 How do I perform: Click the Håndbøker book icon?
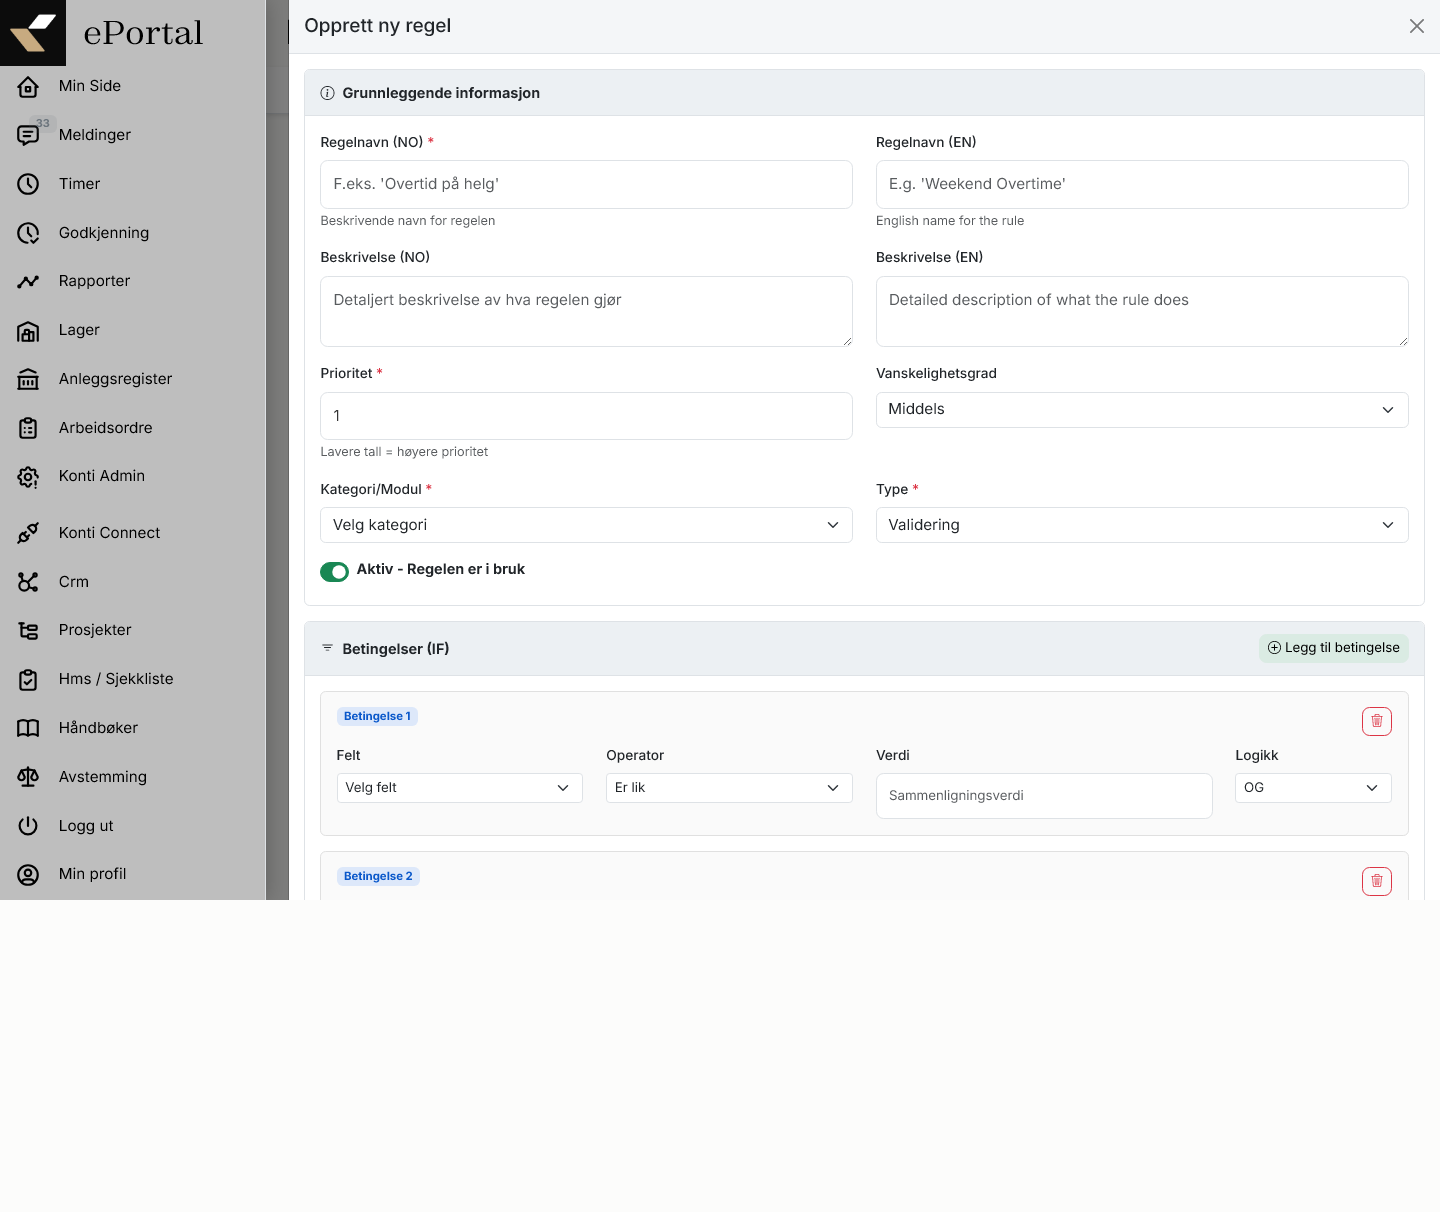(x=28, y=728)
